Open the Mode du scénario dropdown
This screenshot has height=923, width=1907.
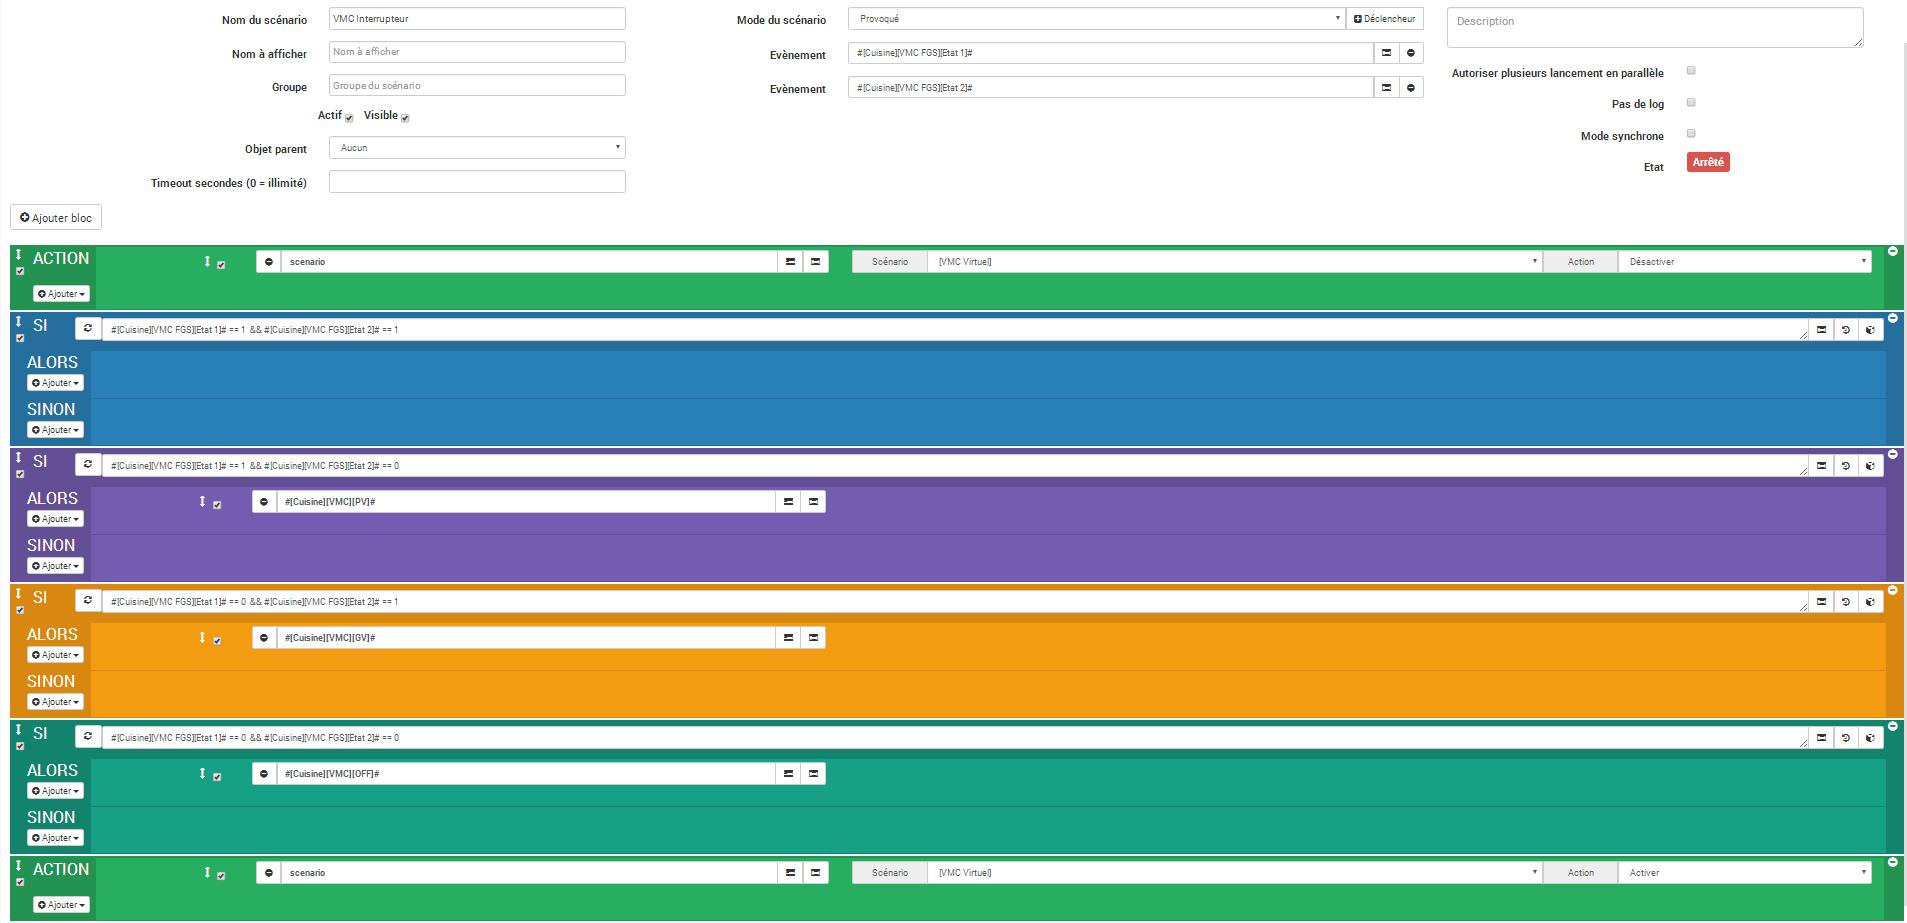click(x=1096, y=19)
